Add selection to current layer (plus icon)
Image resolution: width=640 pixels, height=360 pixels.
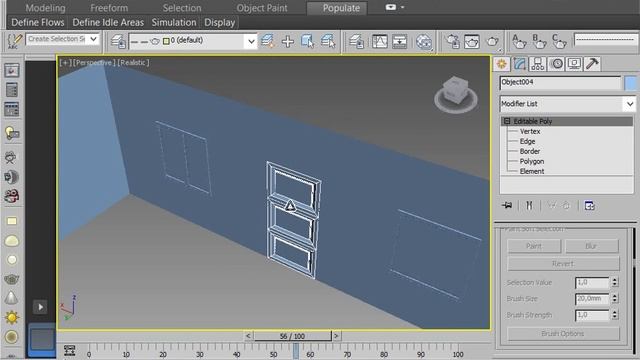point(288,41)
